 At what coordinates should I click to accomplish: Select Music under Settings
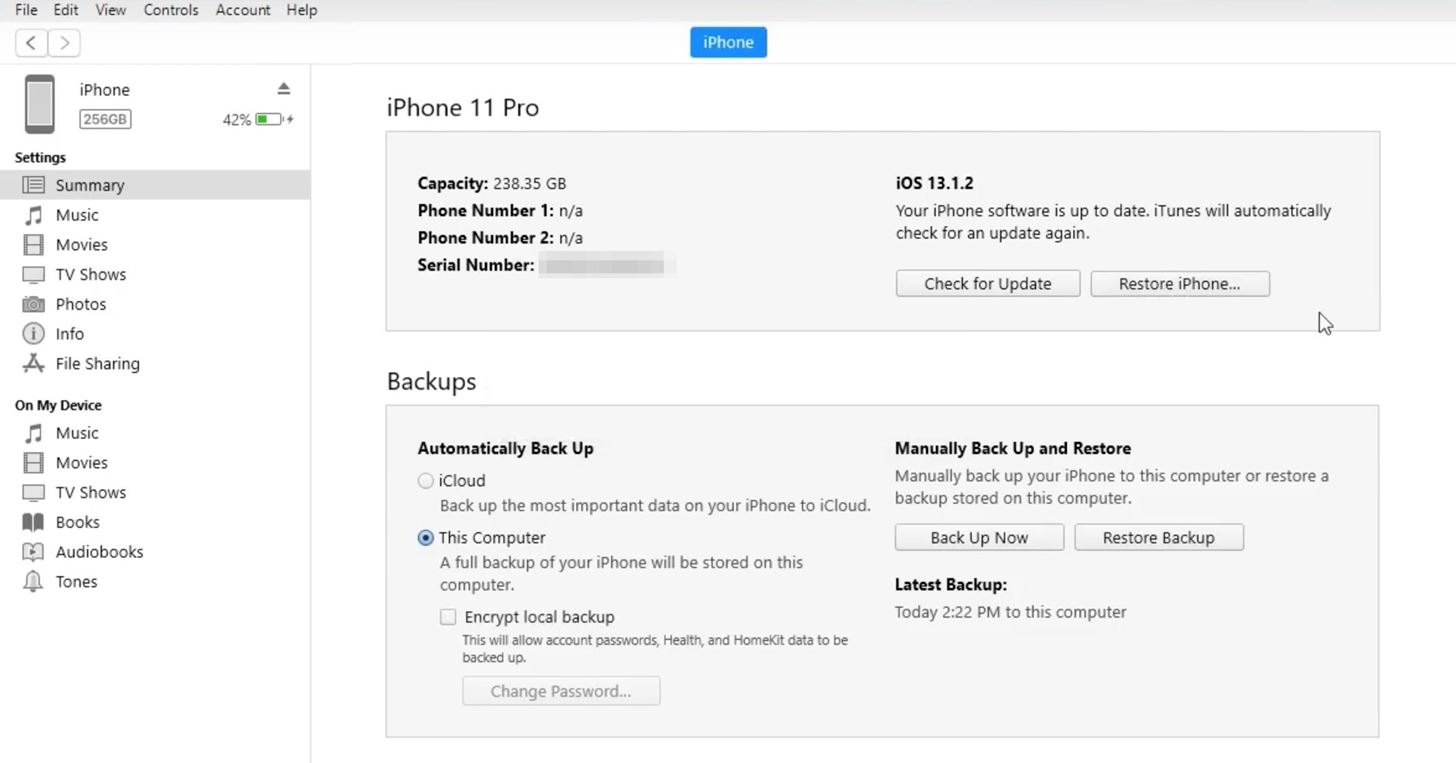click(78, 214)
